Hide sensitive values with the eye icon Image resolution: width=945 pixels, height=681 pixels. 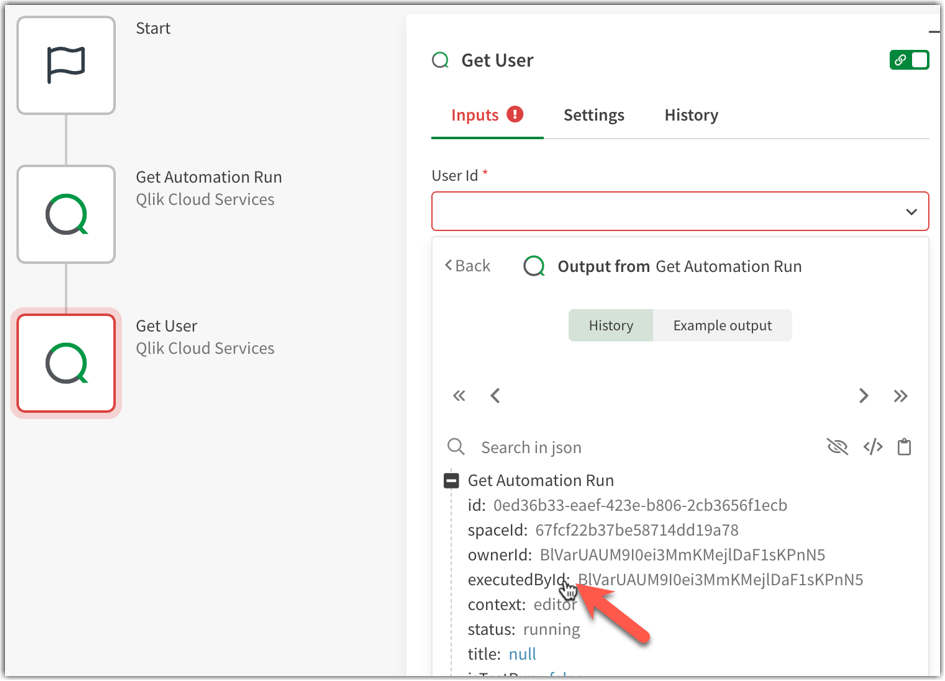837,446
